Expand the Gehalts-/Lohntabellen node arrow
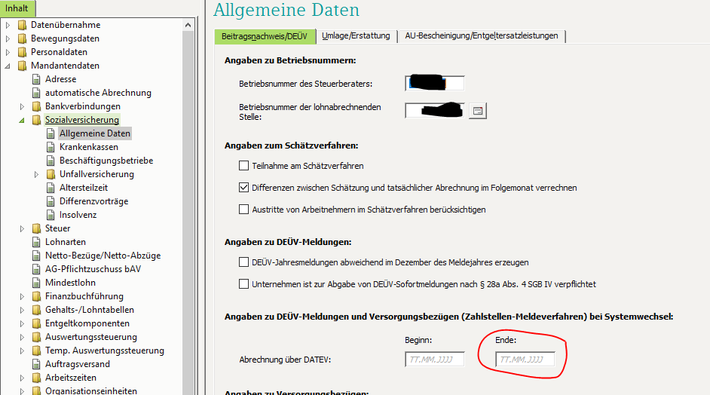This screenshot has height=395, width=710. coord(22,310)
